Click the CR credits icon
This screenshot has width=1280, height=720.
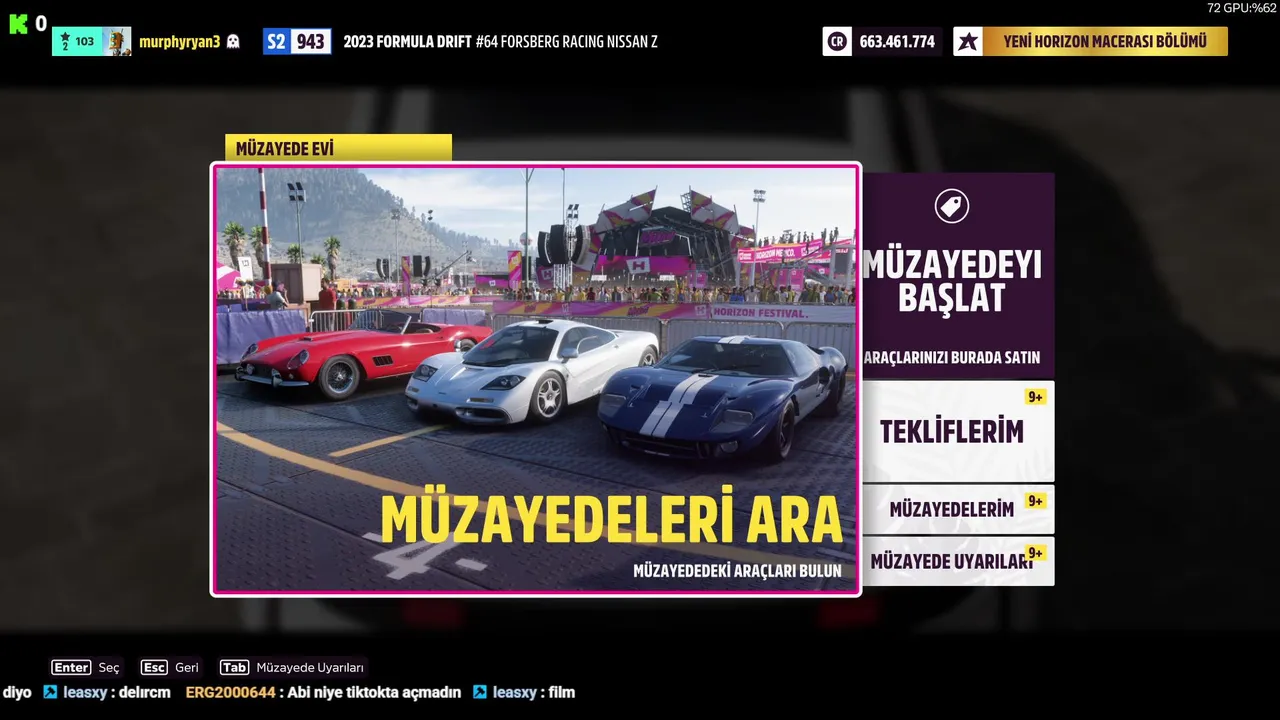[x=837, y=42]
